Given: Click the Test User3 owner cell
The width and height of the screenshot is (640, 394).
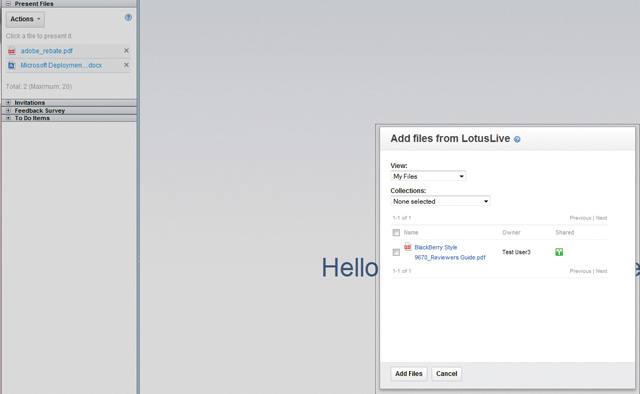Looking at the screenshot, I should point(516,252).
